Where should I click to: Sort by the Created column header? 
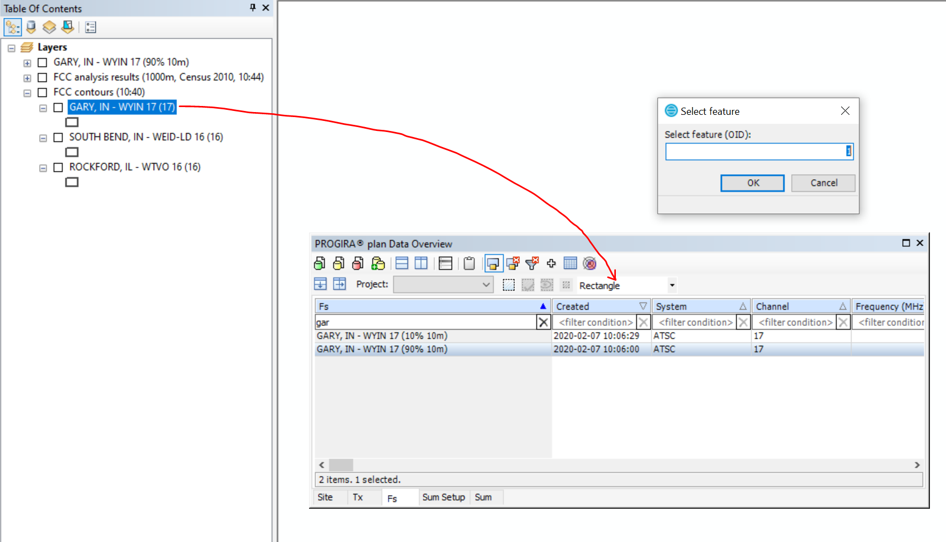(601, 307)
